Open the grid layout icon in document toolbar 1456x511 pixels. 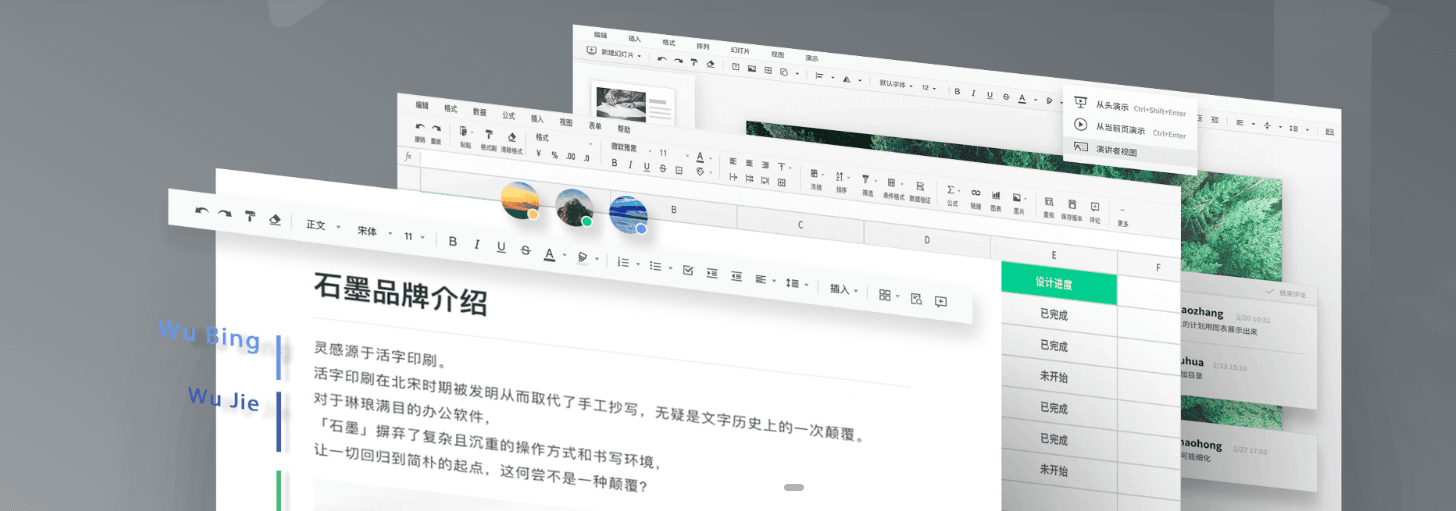point(888,295)
